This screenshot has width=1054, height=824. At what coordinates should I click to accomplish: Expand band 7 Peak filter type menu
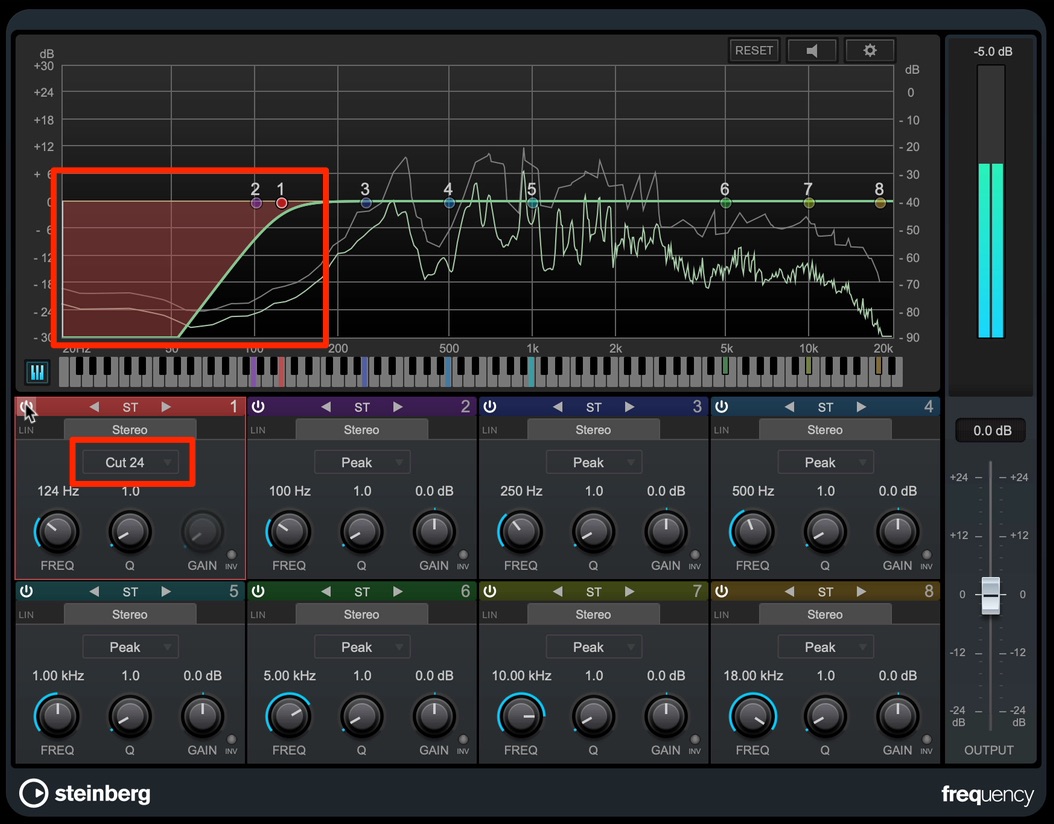tap(594, 647)
